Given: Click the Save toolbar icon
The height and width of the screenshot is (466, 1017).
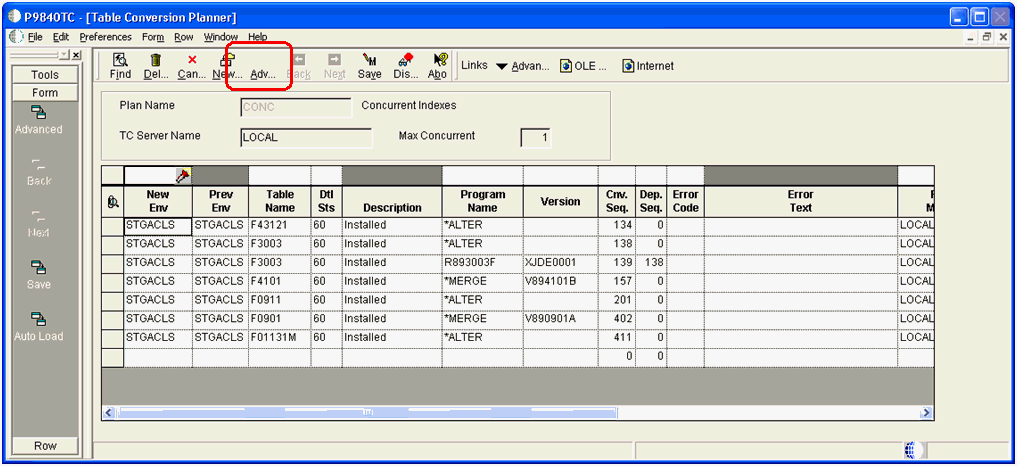Looking at the screenshot, I should [x=369, y=66].
